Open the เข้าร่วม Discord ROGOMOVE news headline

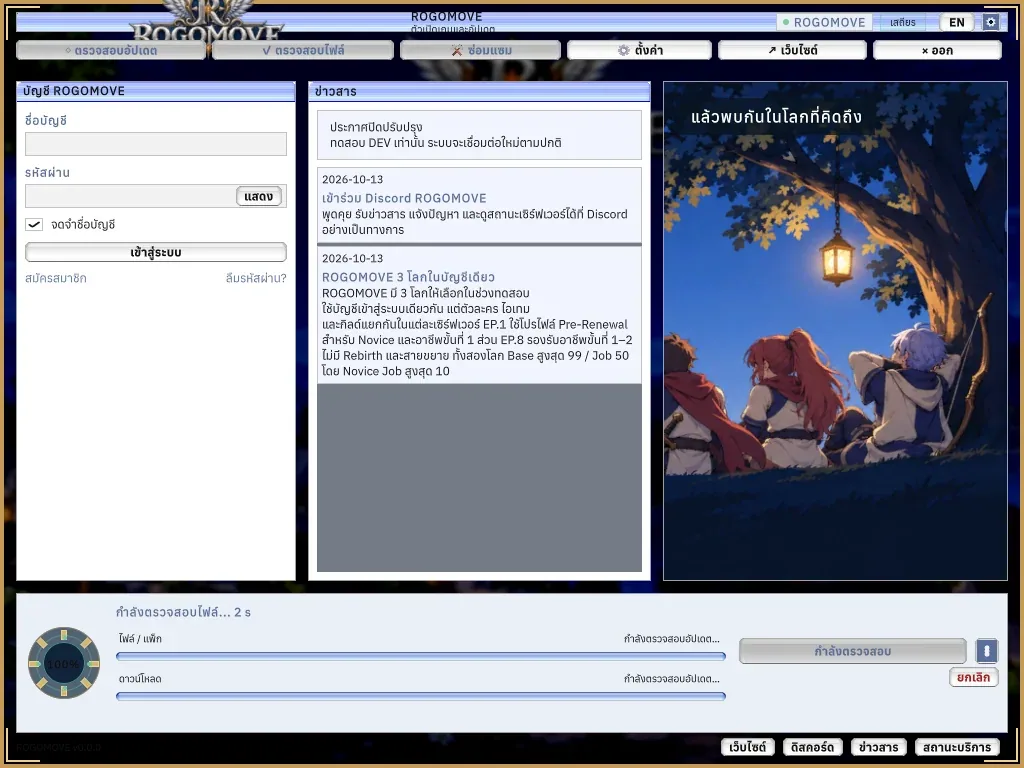[x=404, y=198]
